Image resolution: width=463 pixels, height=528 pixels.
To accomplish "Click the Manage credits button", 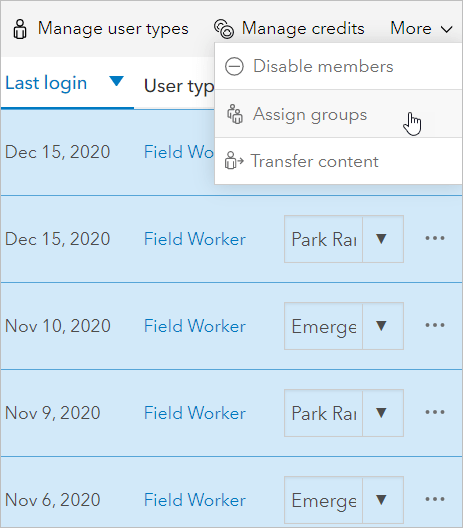I will coord(289,29).
